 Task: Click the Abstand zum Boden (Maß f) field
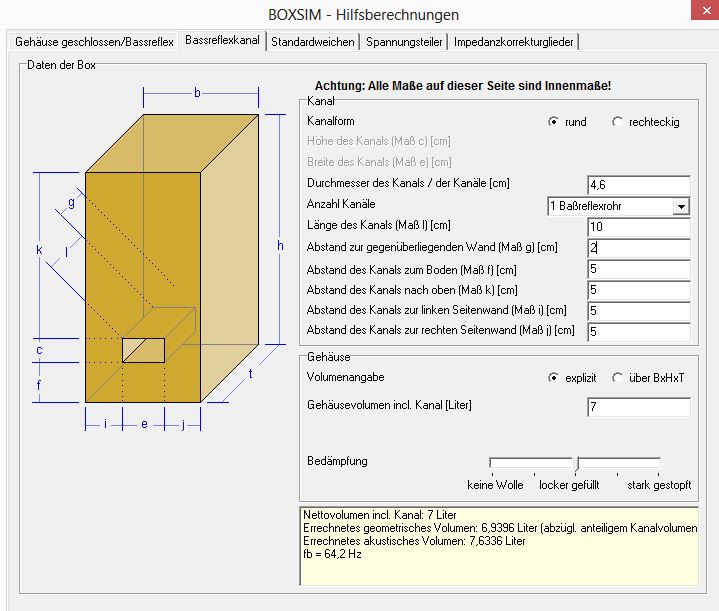(639, 269)
